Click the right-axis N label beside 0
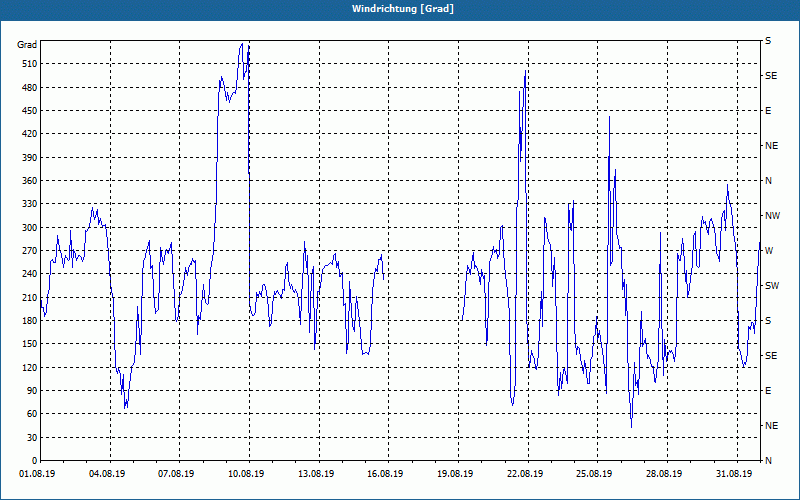Viewport: 800px width, 500px height. tap(769, 461)
